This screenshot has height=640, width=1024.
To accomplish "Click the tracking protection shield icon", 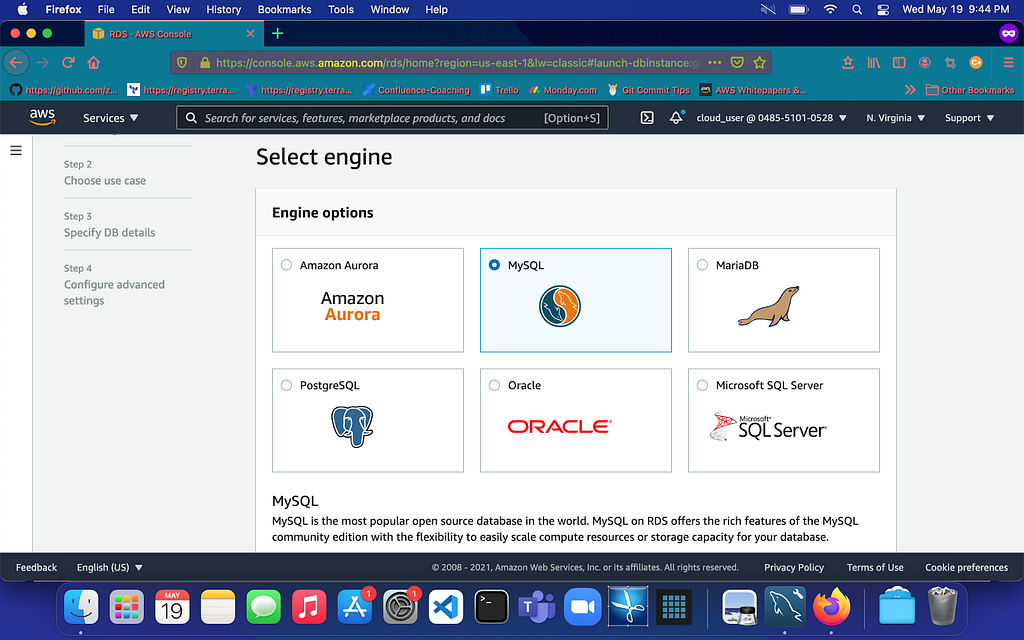I will tap(182, 63).
